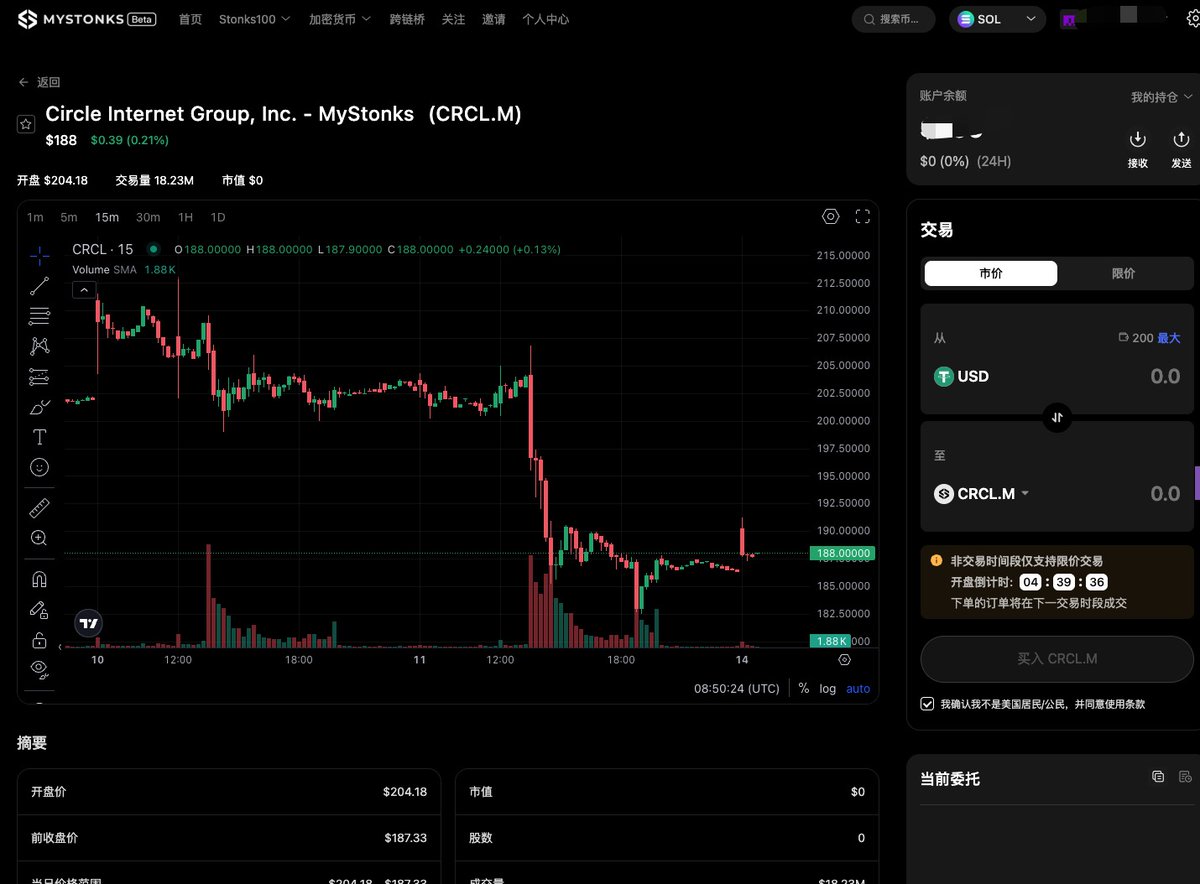Open the Fibonacci retracement tool

(x=39, y=316)
